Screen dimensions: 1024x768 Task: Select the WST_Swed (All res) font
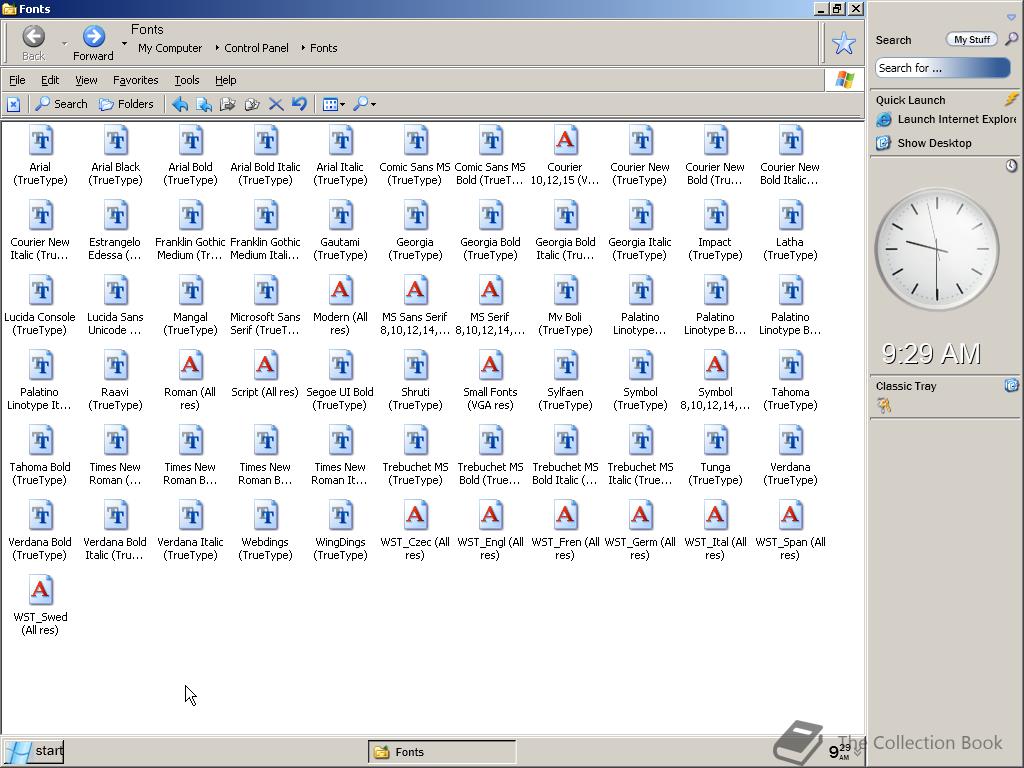tap(40, 605)
